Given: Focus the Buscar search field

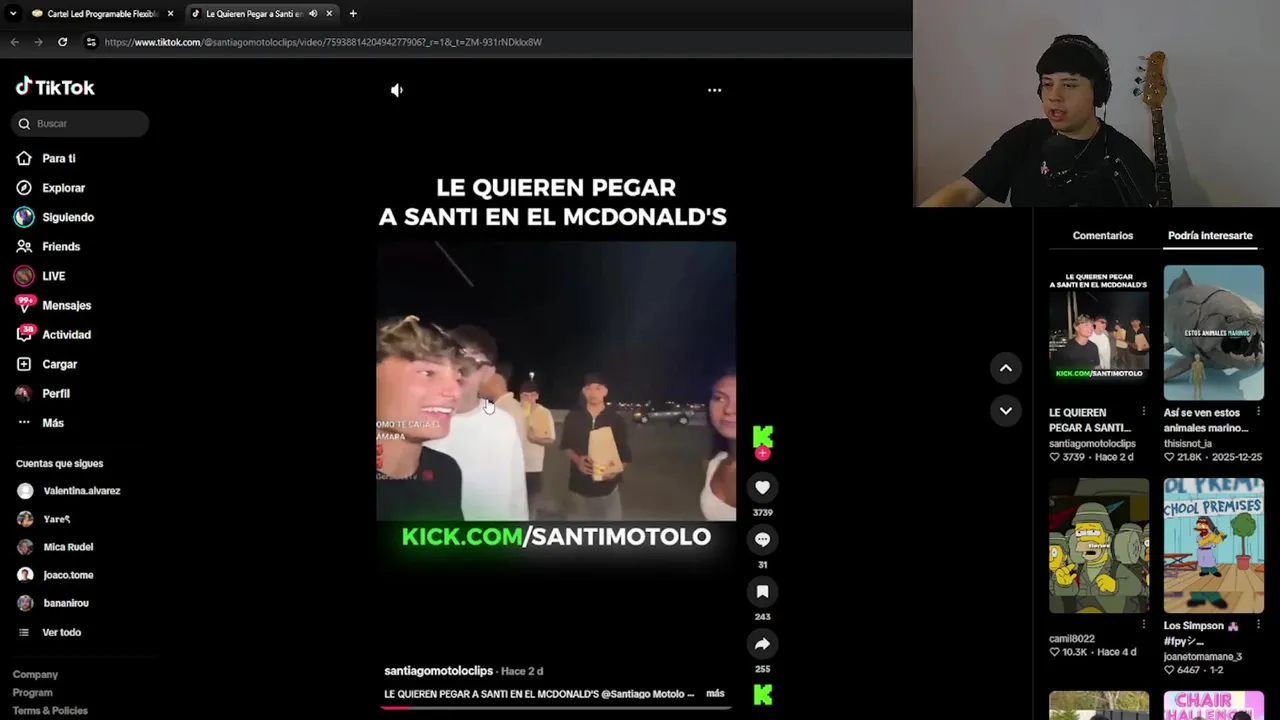Looking at the screenshot, I should pos(81,124).
